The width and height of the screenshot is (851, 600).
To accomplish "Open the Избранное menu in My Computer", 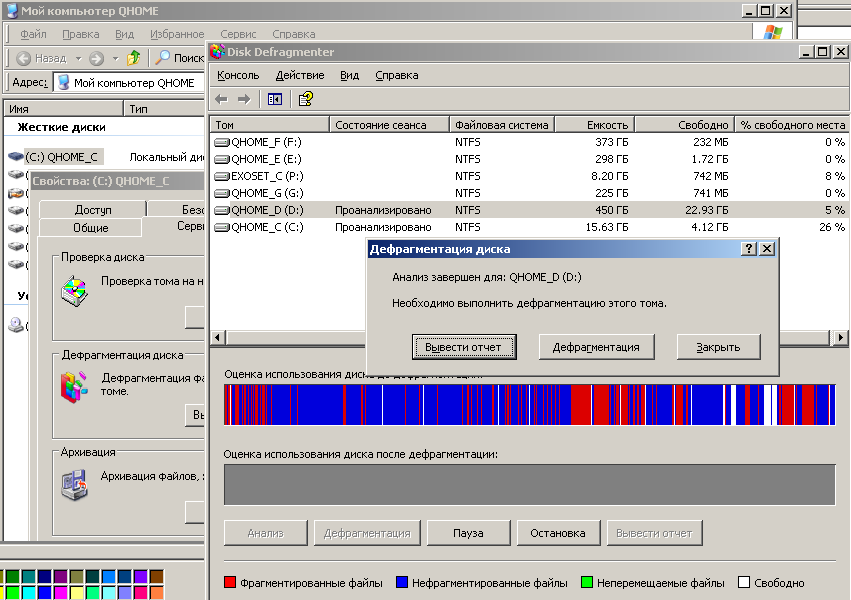I will click(177, 34).
